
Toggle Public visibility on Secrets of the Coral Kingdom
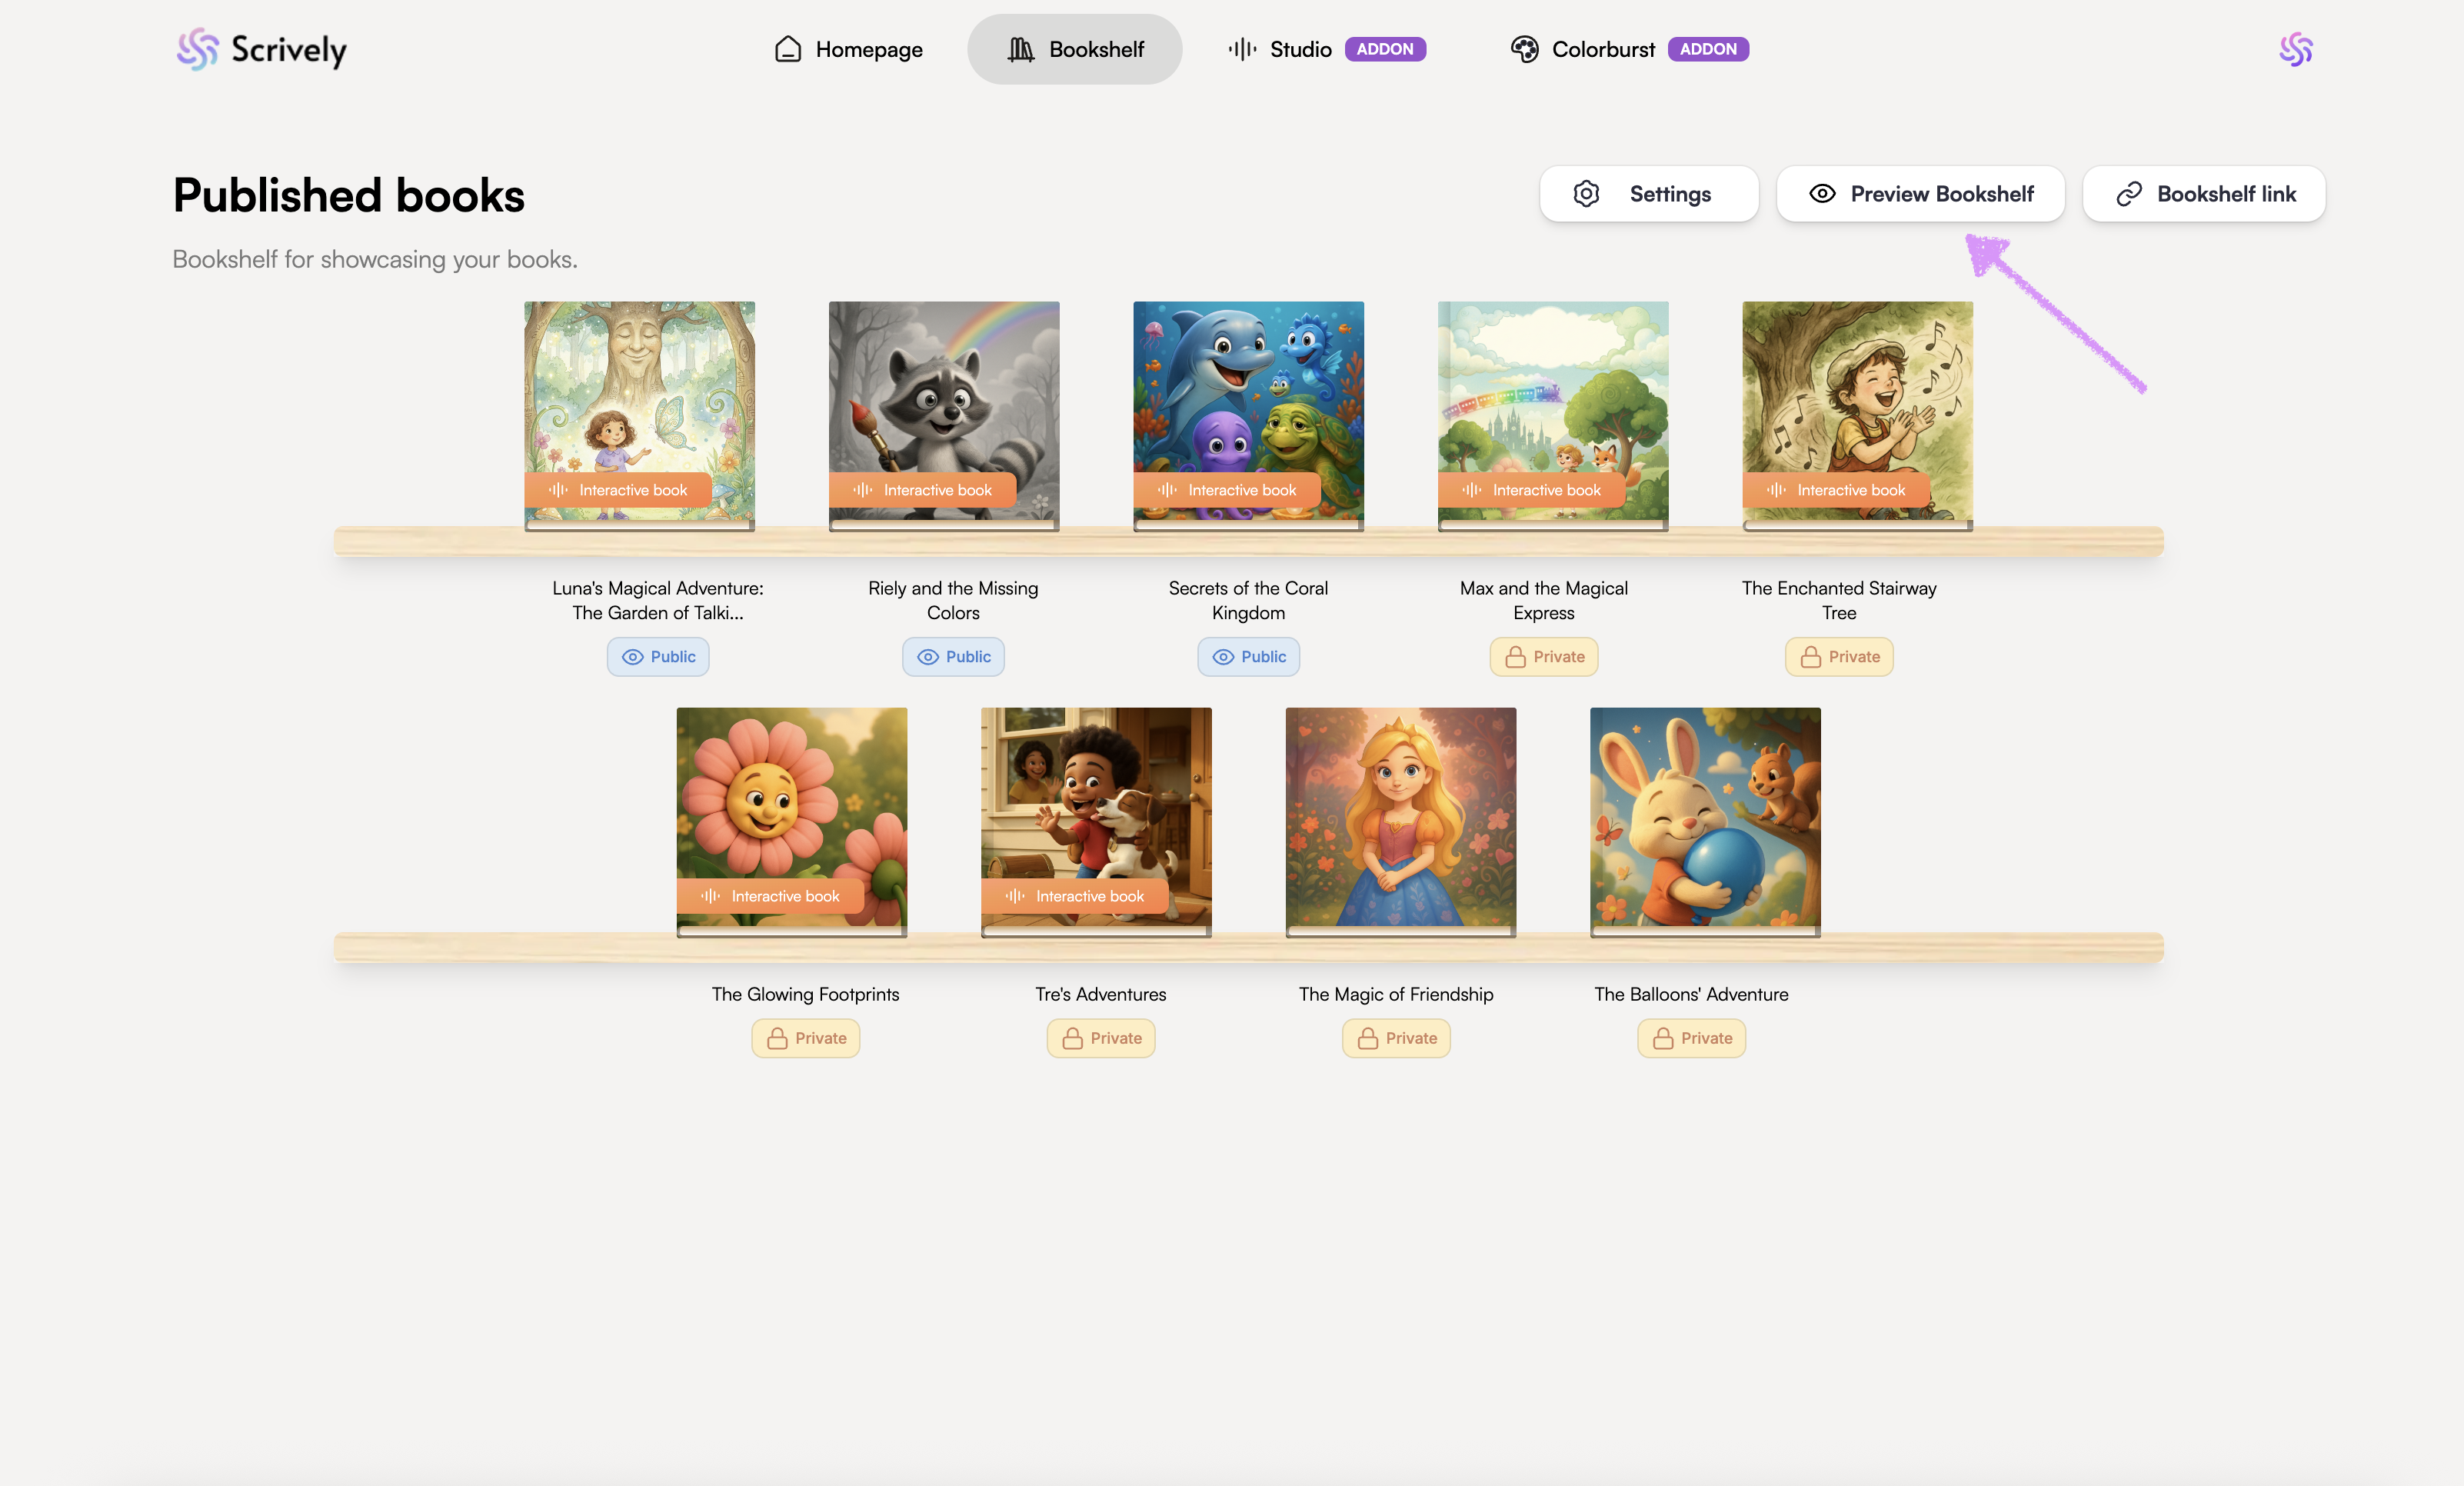point(1248,657)
